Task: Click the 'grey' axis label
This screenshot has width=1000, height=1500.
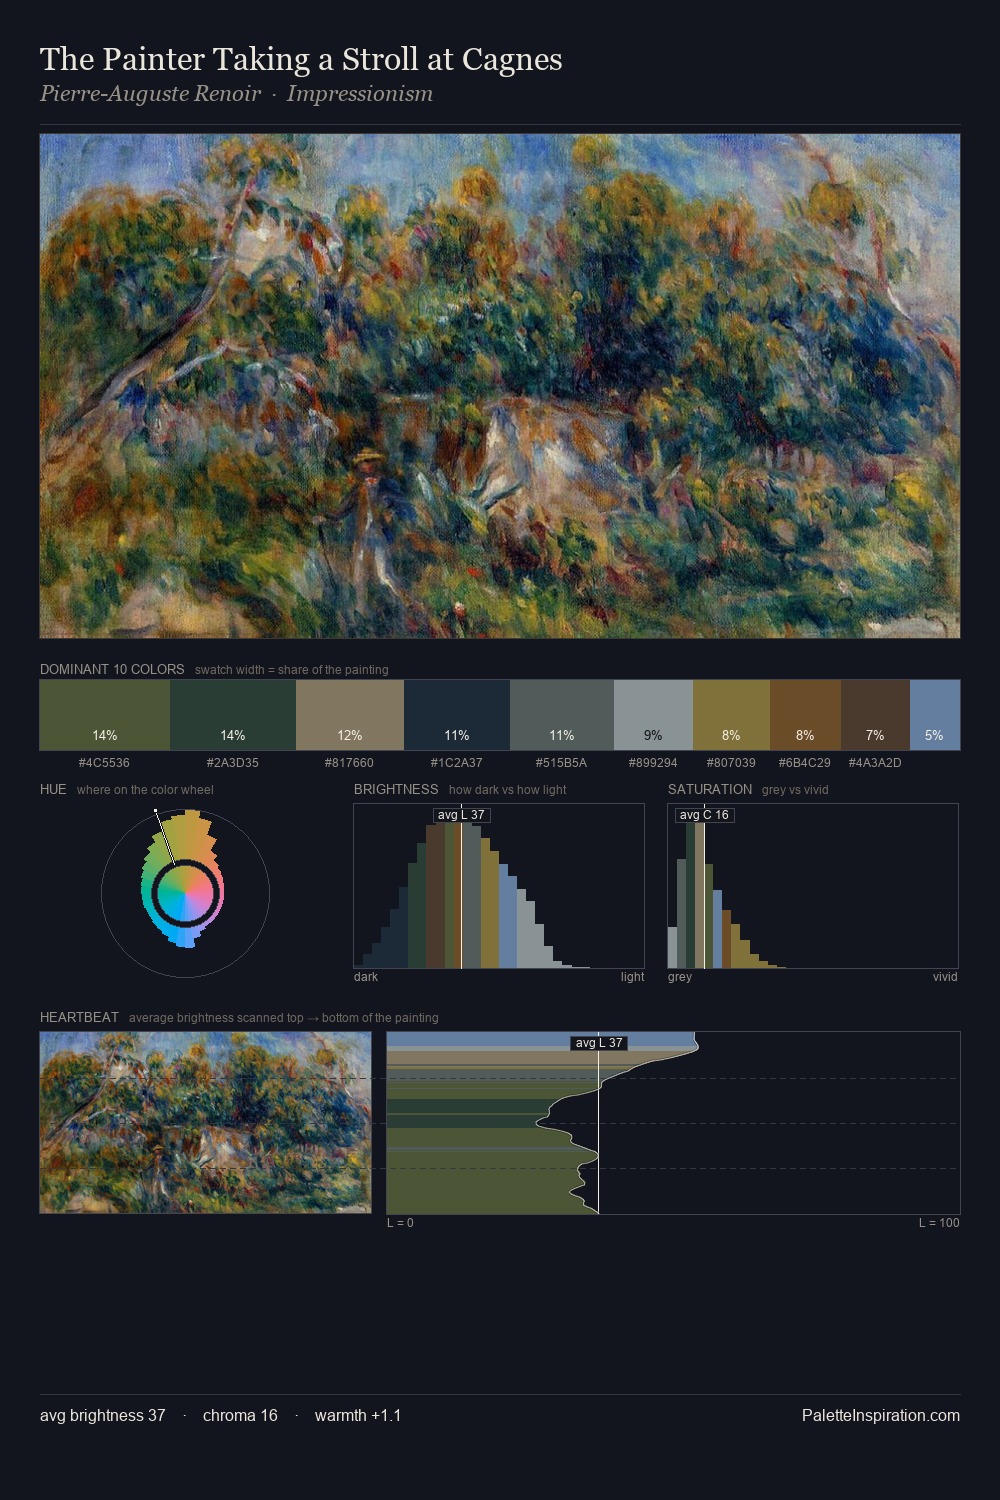Action: pos(680,977)
